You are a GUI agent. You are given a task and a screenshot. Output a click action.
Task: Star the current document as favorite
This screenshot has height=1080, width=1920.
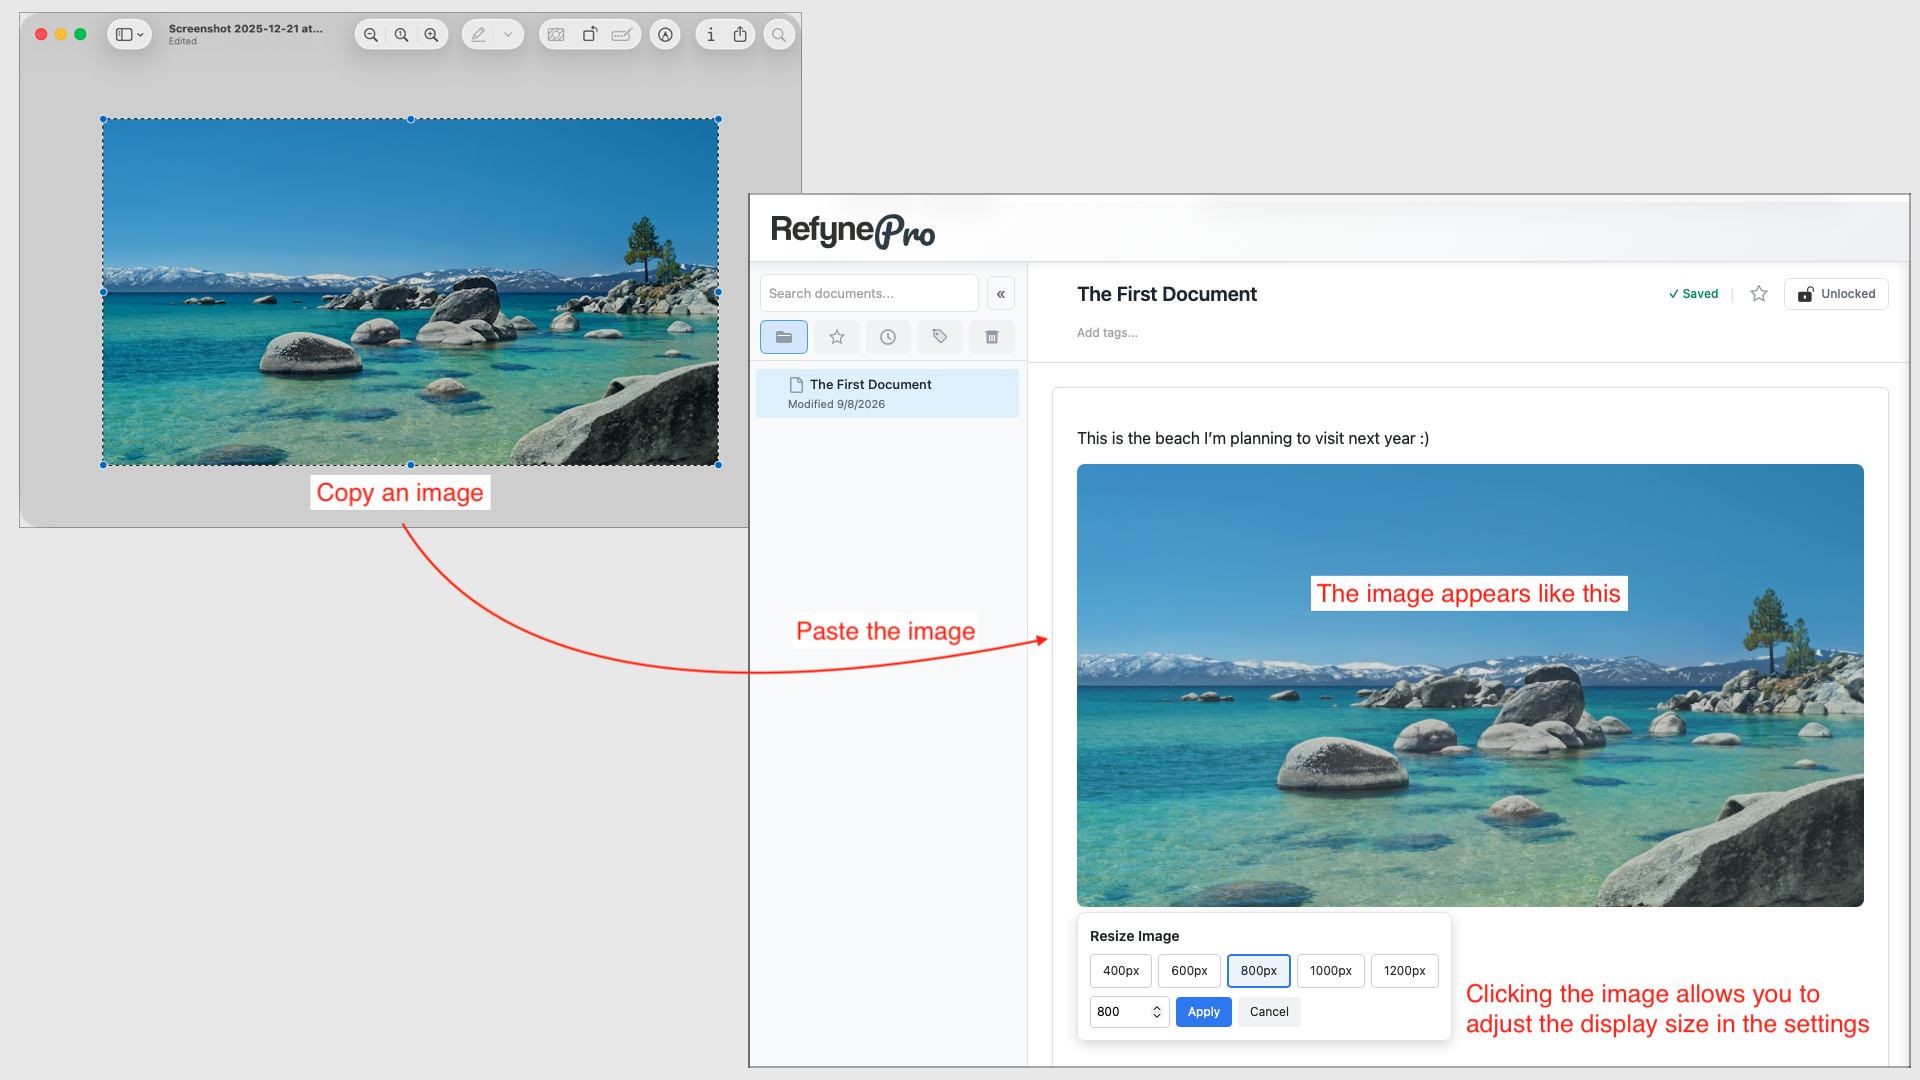point(1759,294)
